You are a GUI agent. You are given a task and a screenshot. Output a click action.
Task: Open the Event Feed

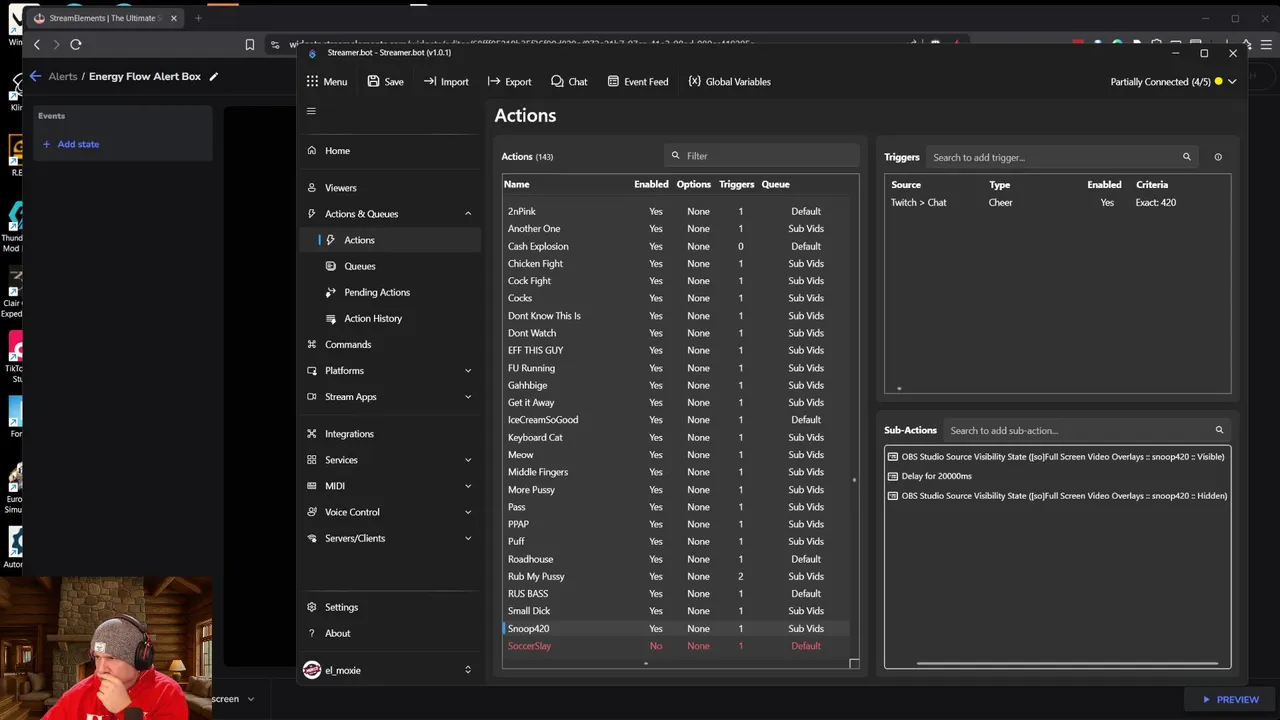point(638,82)
